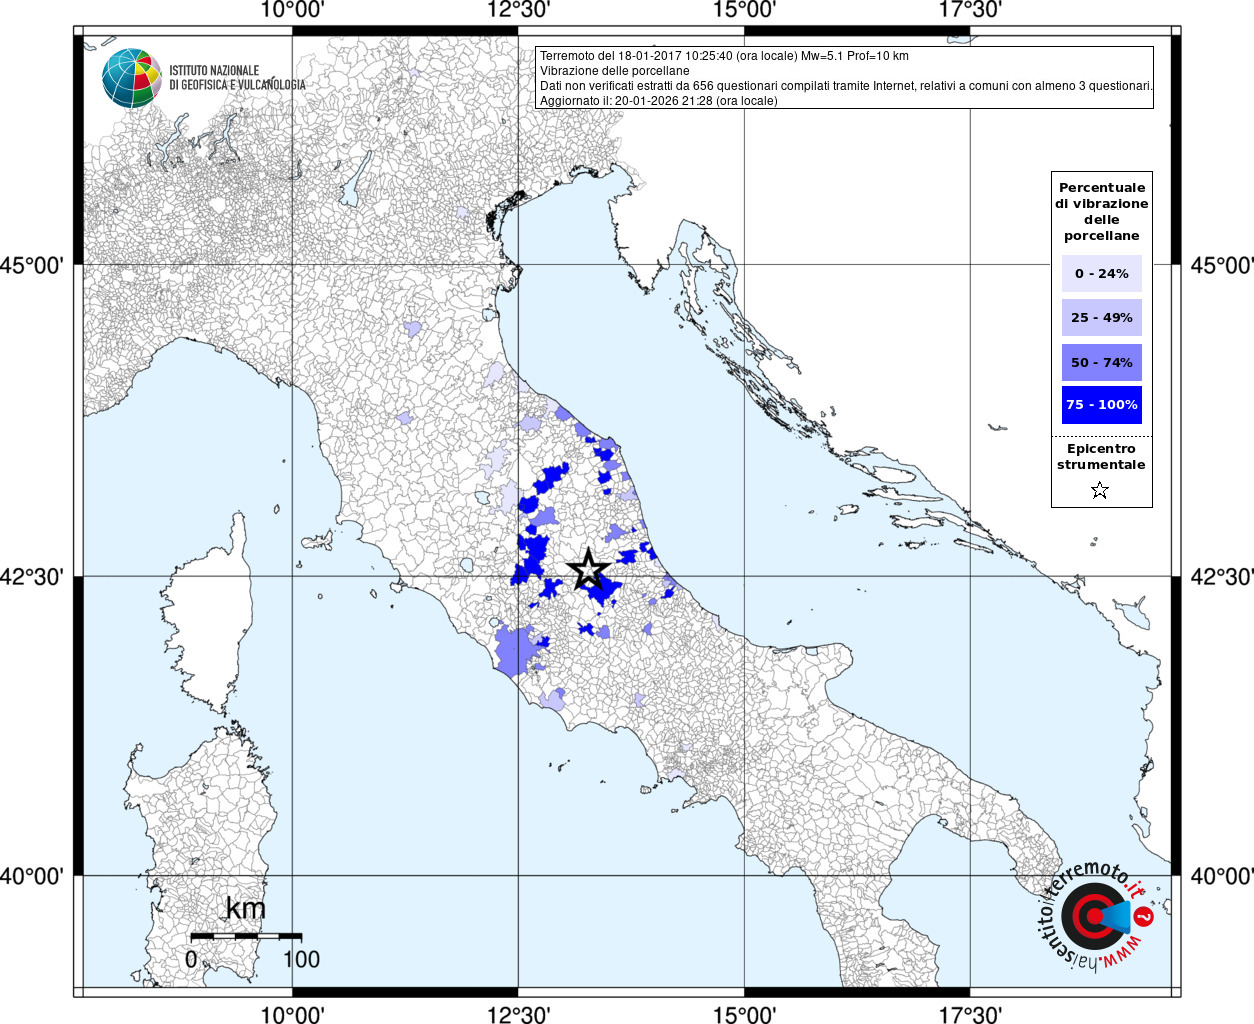Click the 42°30' latitude label on right axis
Image resolution: width=1254 pixels, height=1024 pixels.
click(1222, 577)
